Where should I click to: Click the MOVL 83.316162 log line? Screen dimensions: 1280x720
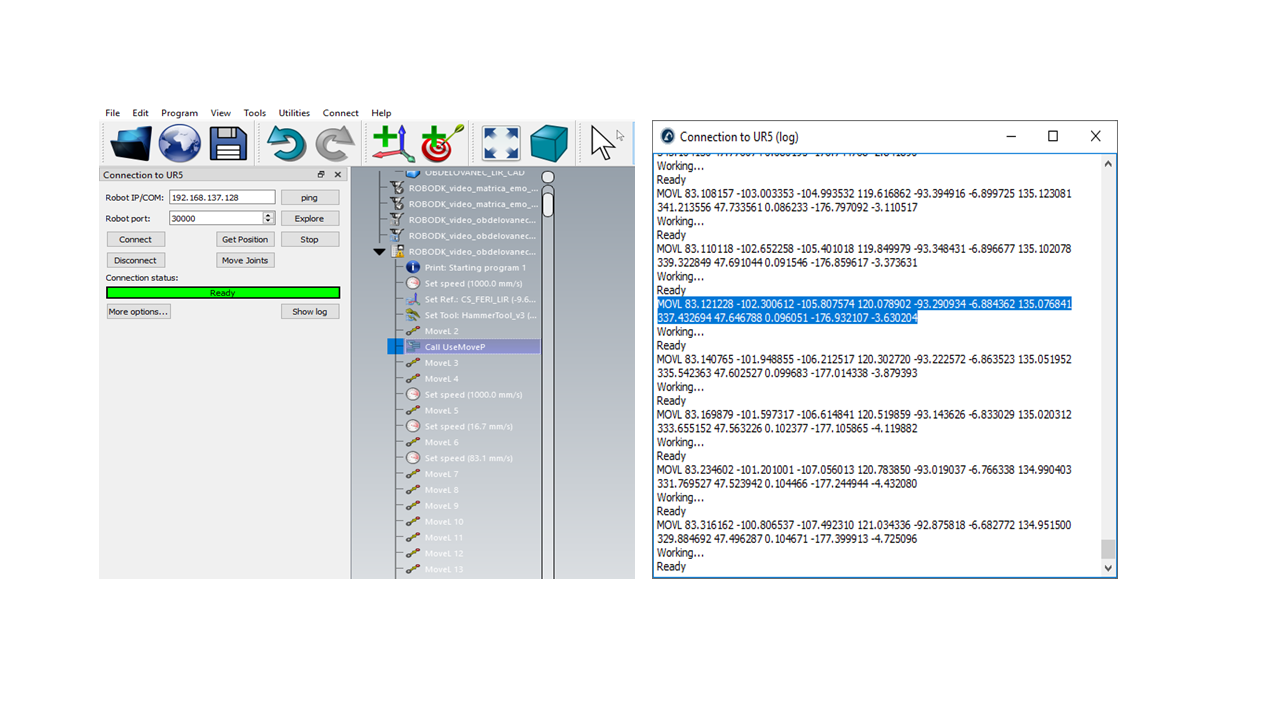[x=864, y=532]
